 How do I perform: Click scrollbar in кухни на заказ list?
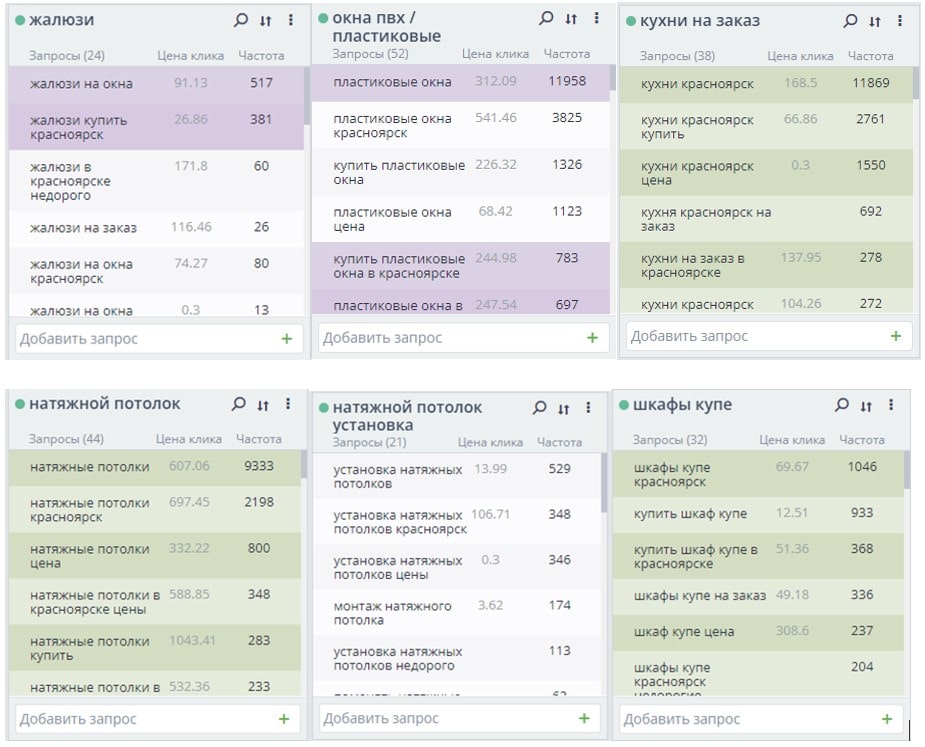point(916,84)
